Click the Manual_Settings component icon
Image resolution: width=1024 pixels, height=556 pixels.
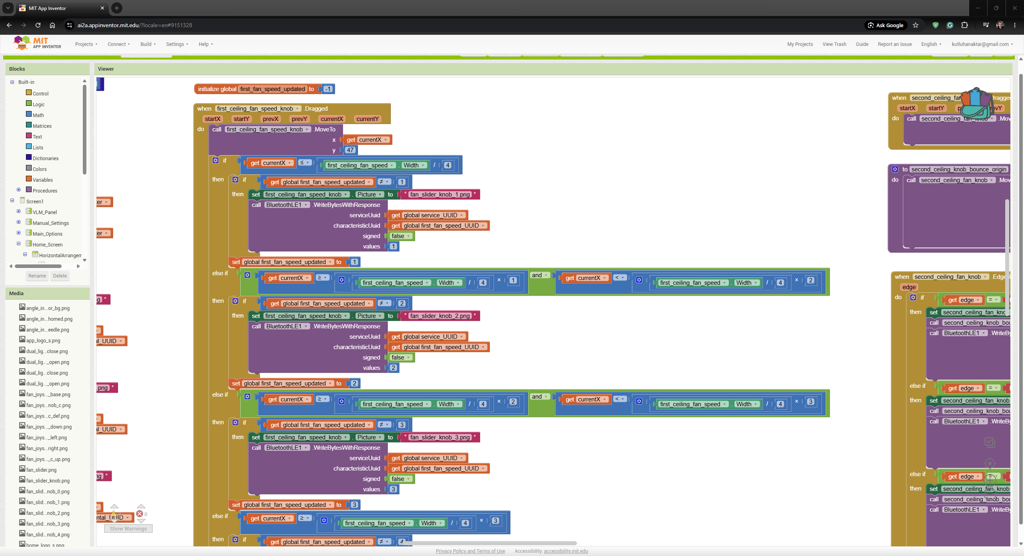coord(29,222)
